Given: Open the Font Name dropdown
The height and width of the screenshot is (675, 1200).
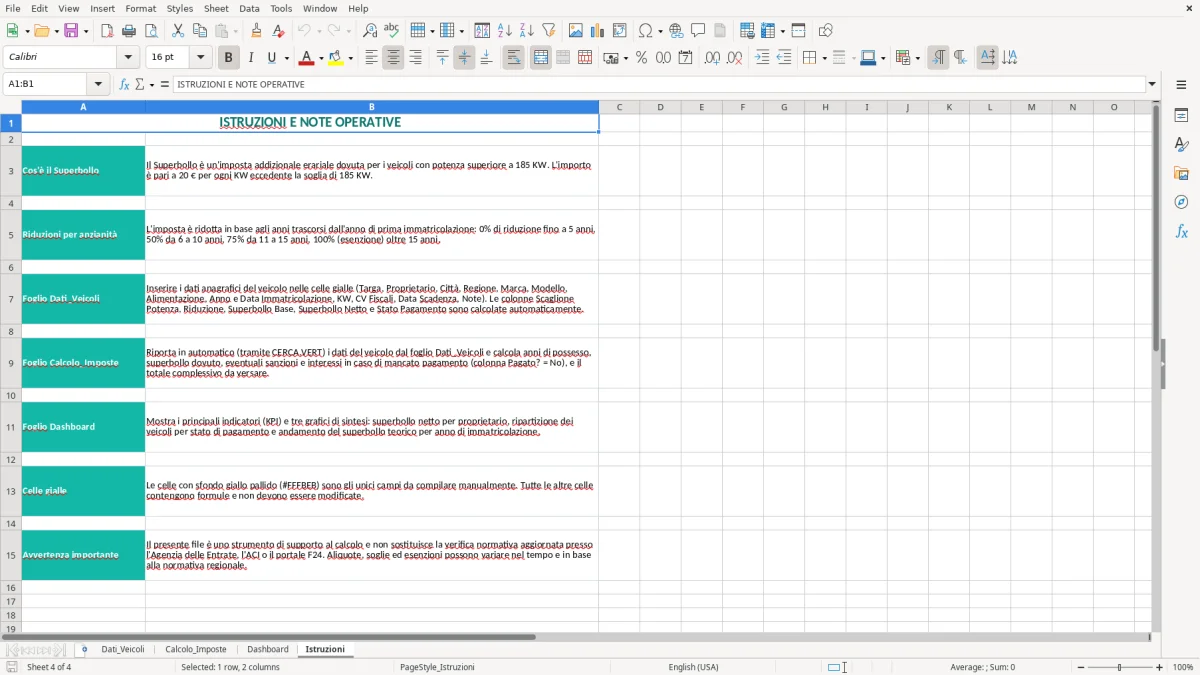Looking at the screenshot, I should click(128, 58).
